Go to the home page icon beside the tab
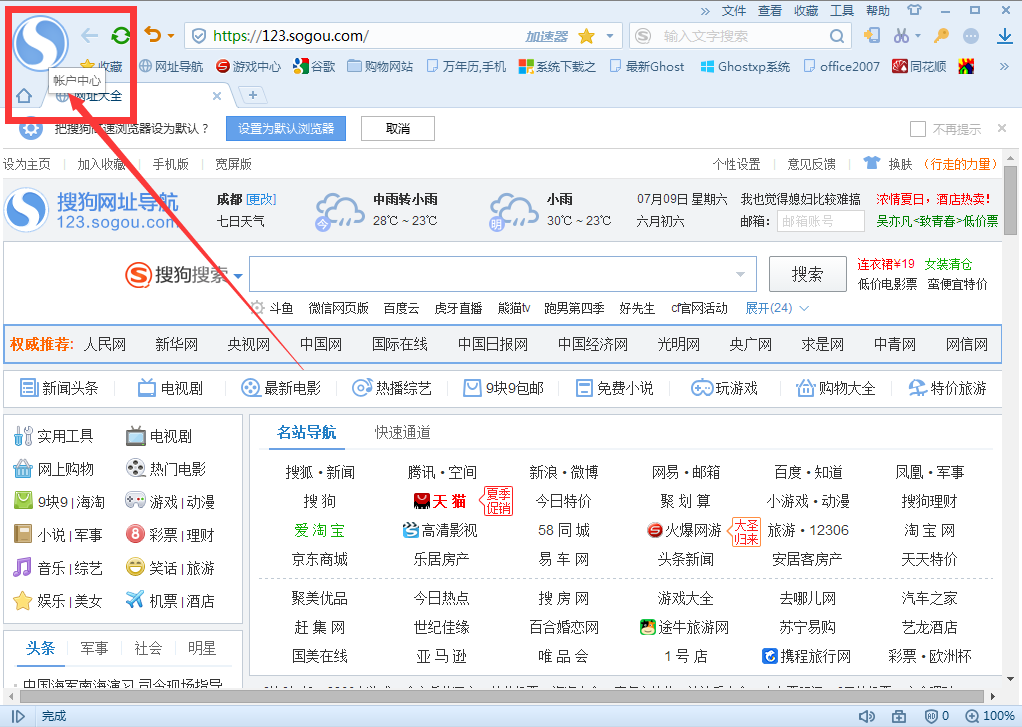The height and width of the screenshot is (727, 1022). 24,96
